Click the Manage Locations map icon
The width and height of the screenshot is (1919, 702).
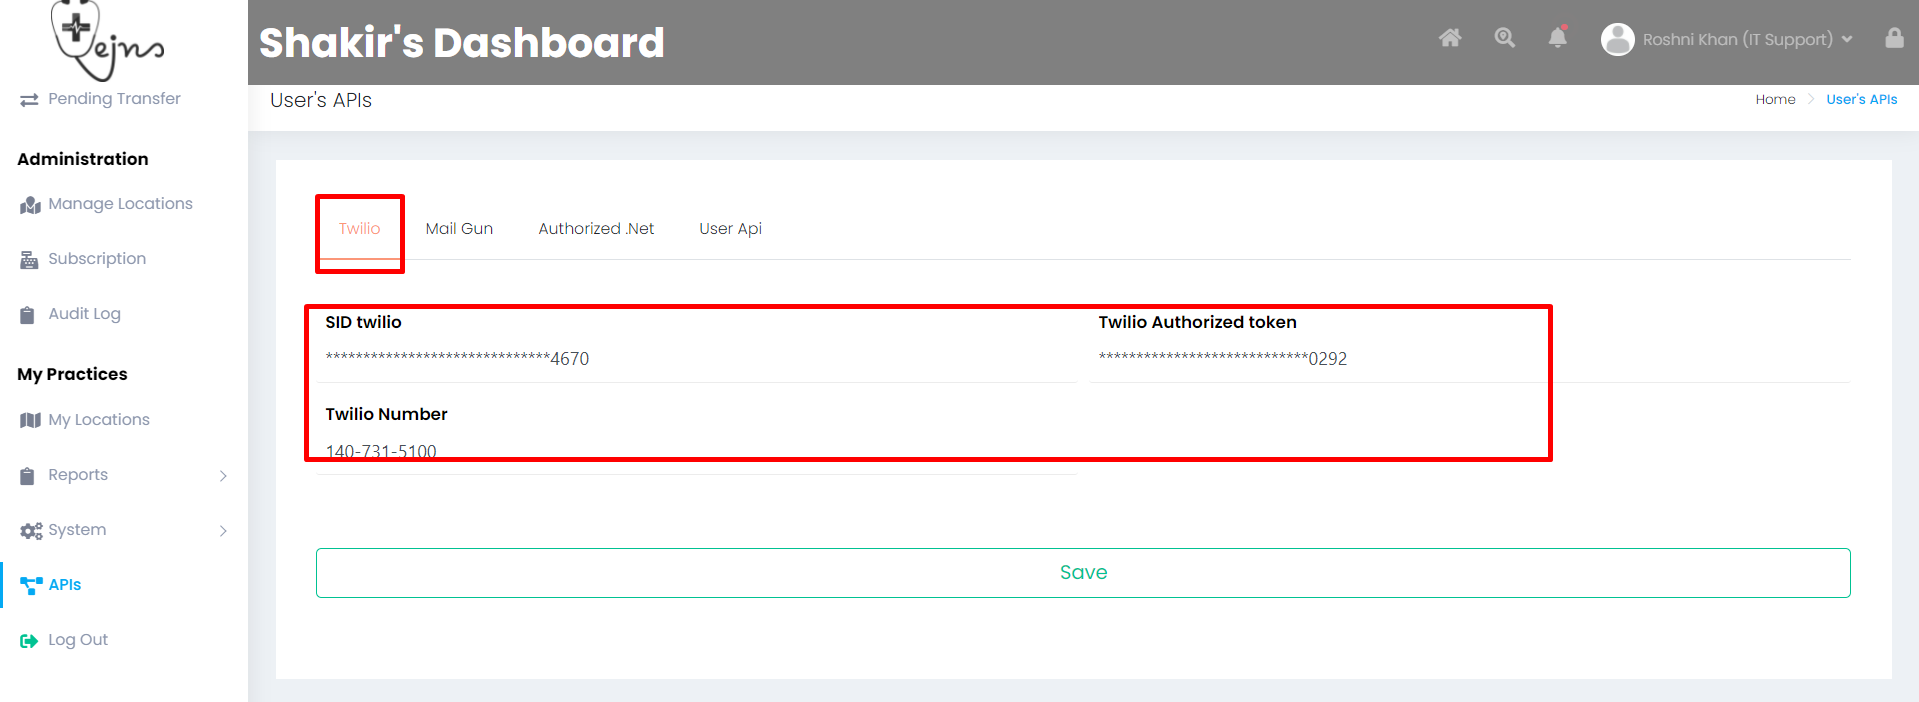[x=30, y=205]
